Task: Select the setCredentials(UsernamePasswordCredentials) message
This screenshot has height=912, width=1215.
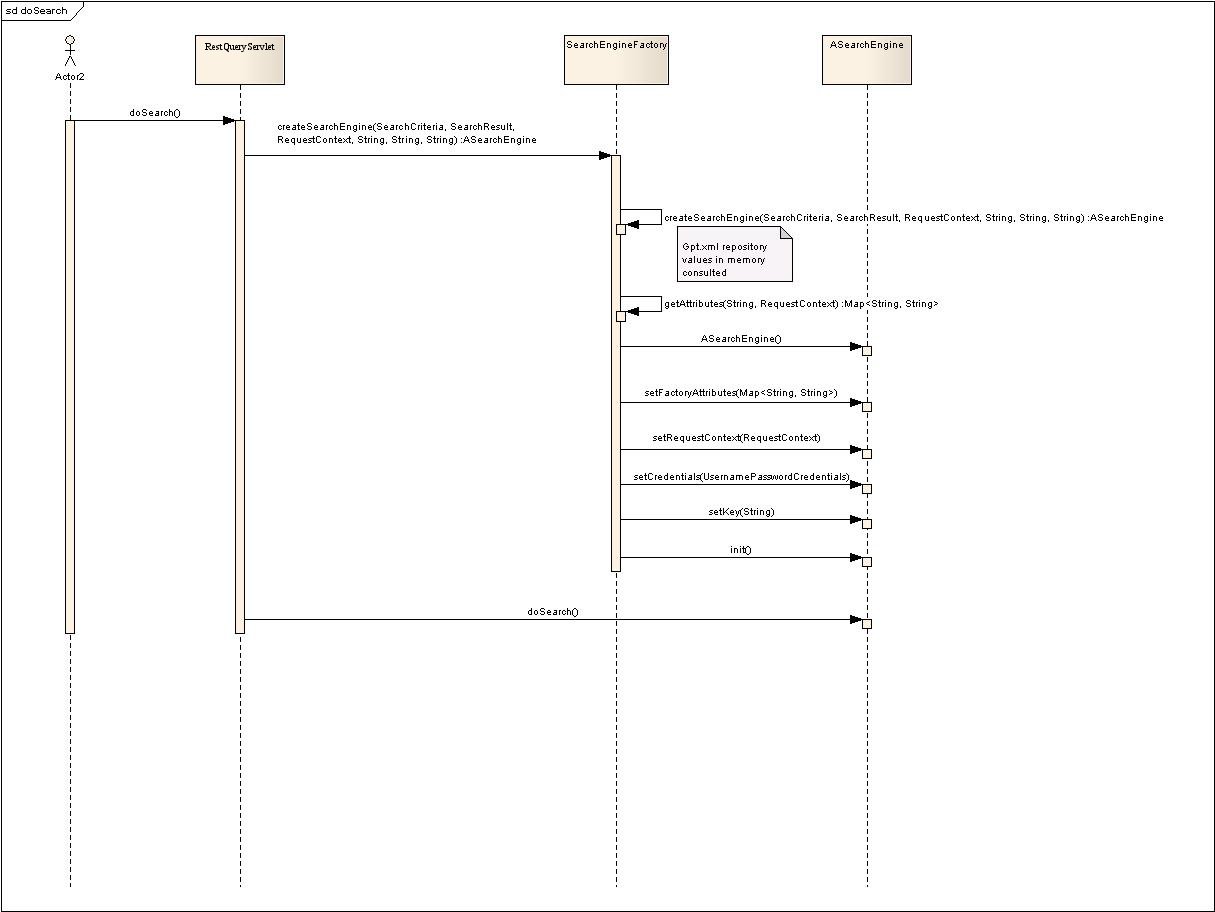Action: [741, 477]
